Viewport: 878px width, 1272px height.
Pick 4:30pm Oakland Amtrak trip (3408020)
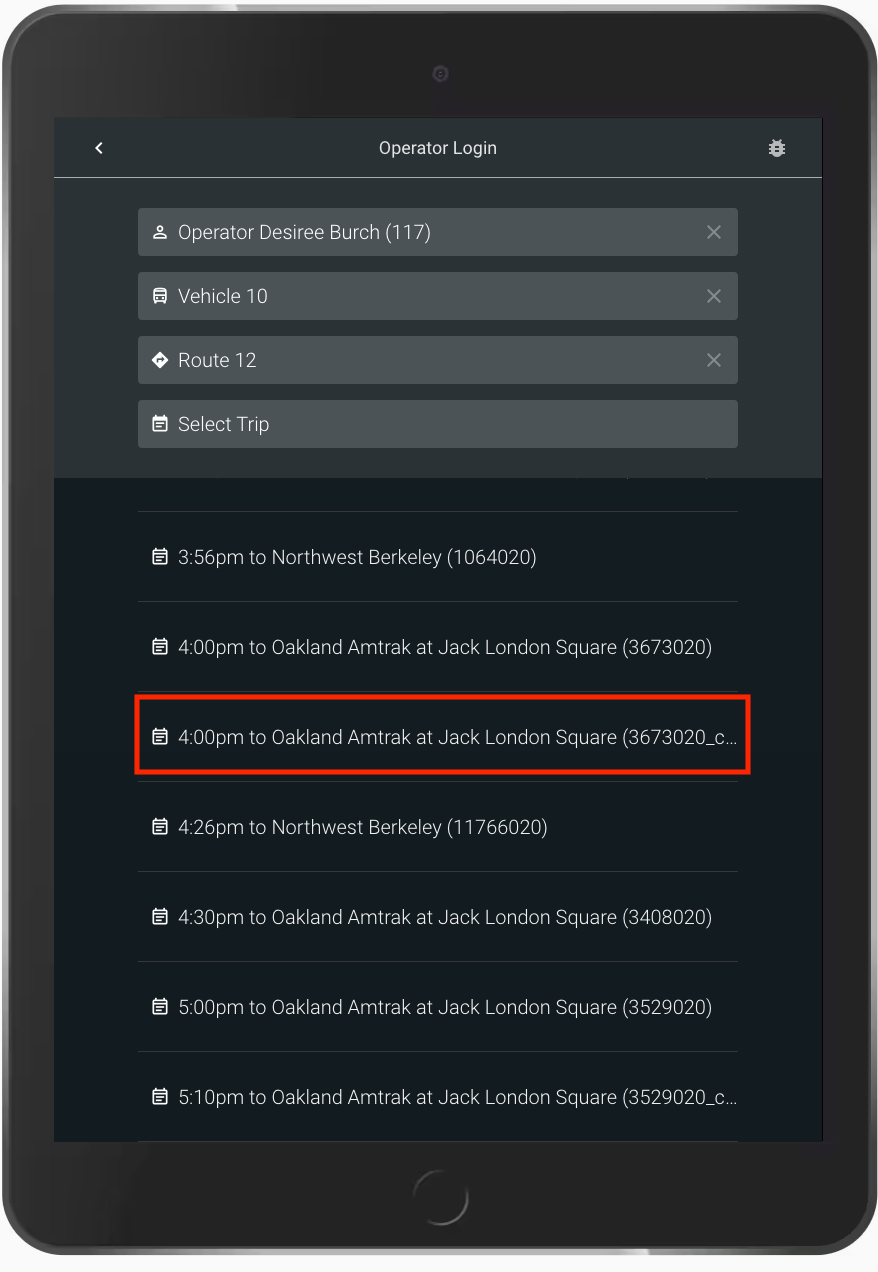pyautogui.click(x=444, y=917)
